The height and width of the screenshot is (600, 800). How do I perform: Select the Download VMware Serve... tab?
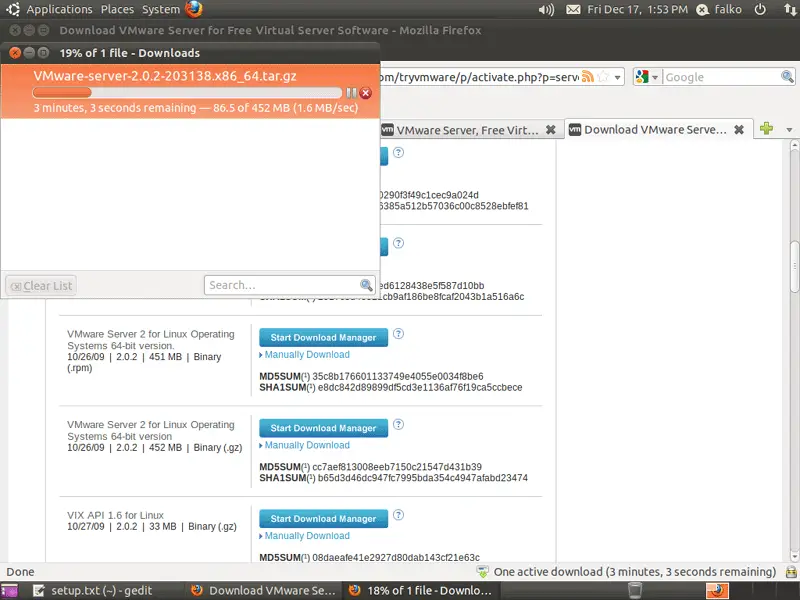click(658, 130)
